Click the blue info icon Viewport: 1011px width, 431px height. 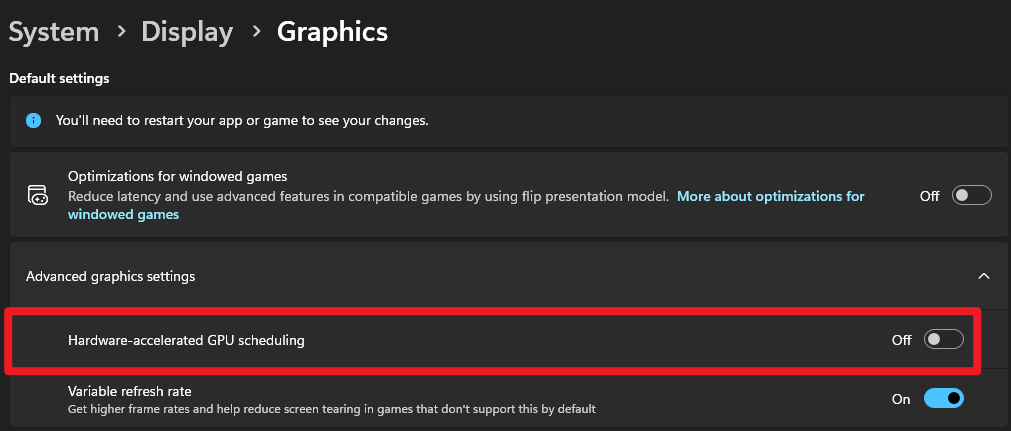click(34, 120)
